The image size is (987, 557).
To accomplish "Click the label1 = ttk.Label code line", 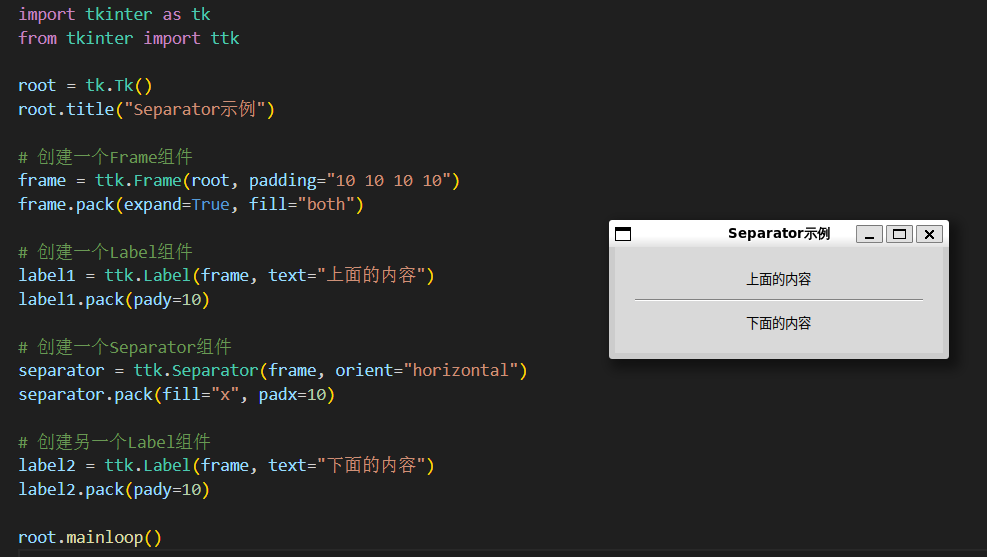I will coord(226,275).
